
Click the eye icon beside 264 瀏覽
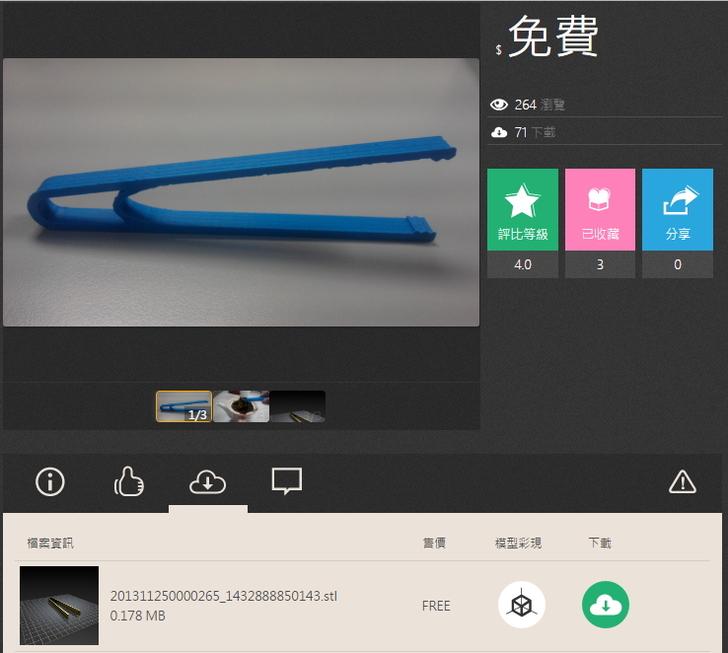coord(499,104)
